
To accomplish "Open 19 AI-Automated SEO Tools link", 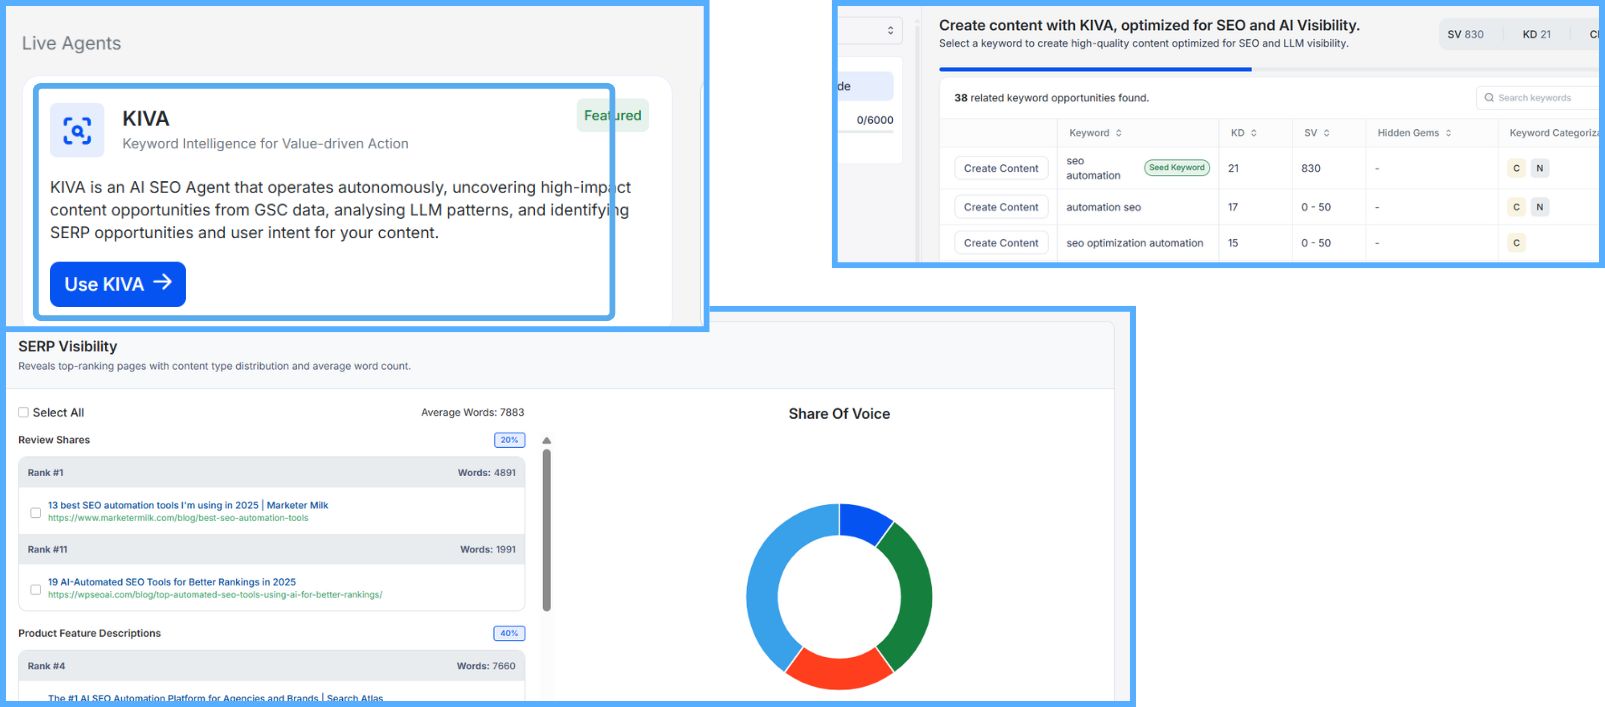I will 172,582.
